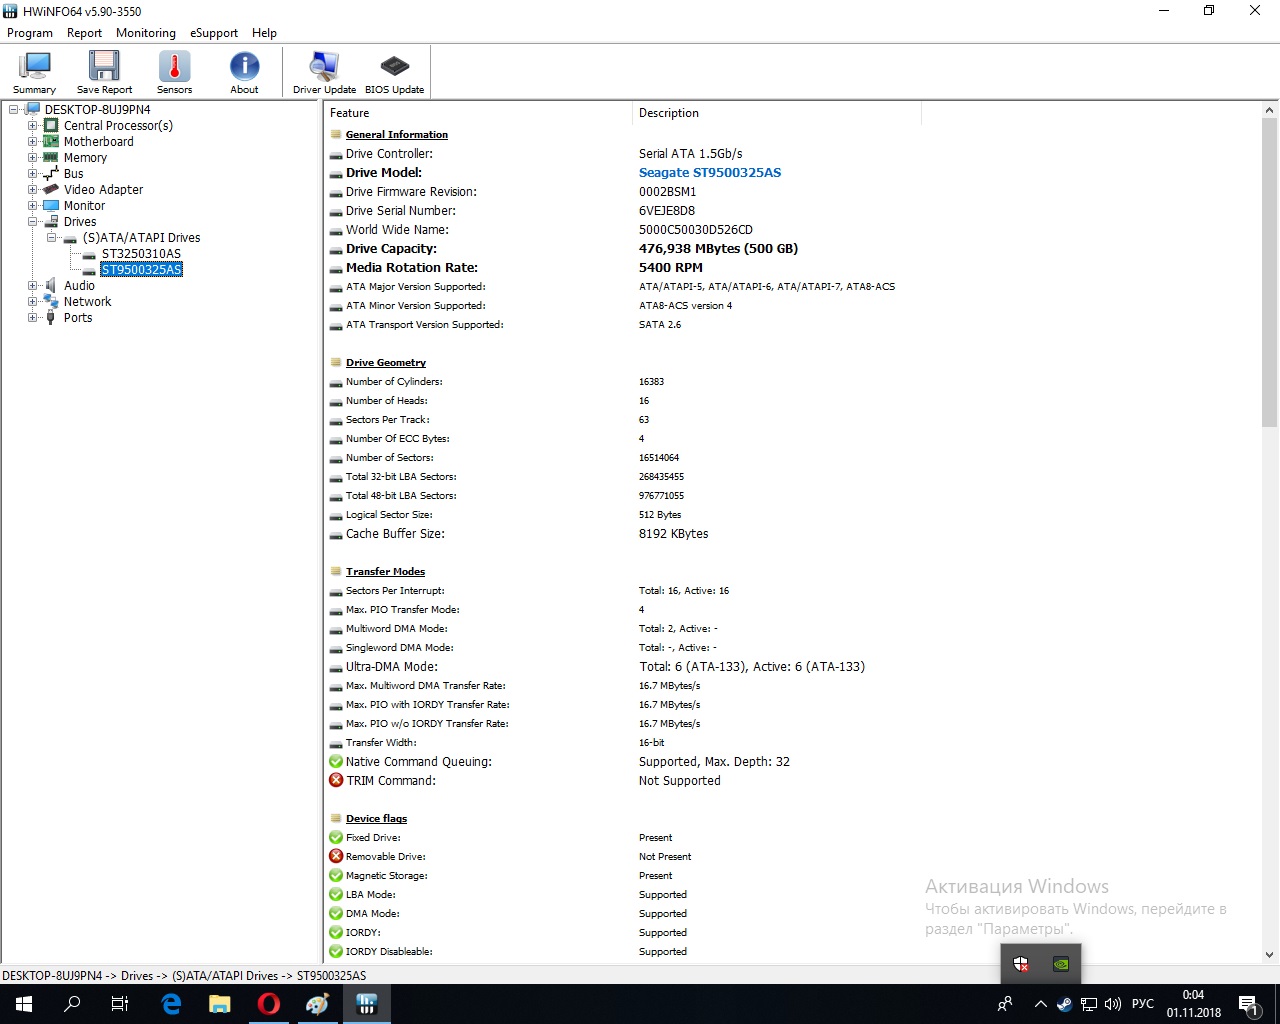The width and height of the screenshot is (1280, 1024).
Task: Expand the Motherboard tree node
Action: click(x=33, y=142)
